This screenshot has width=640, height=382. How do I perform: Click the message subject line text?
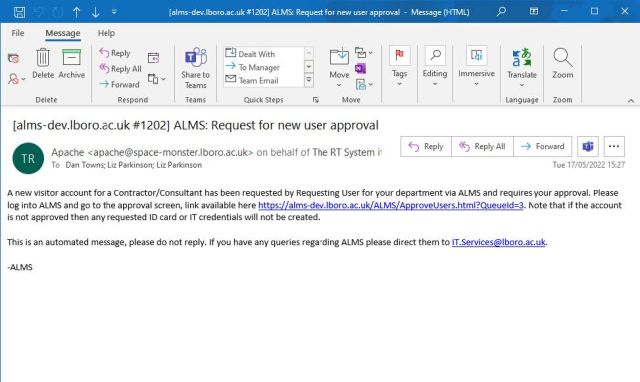(x=196, y=125)
